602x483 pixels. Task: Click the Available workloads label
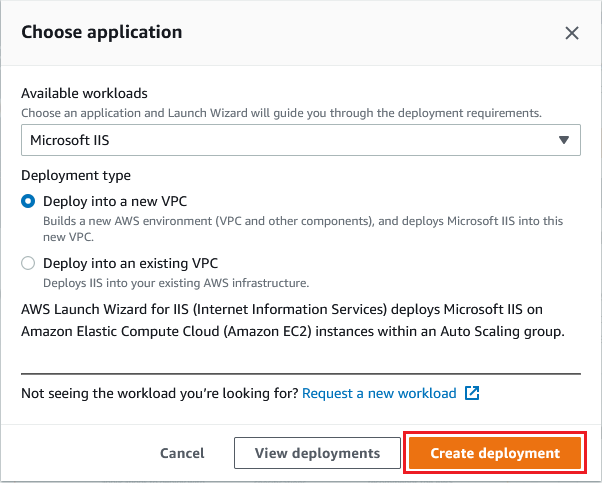point(84,93)
